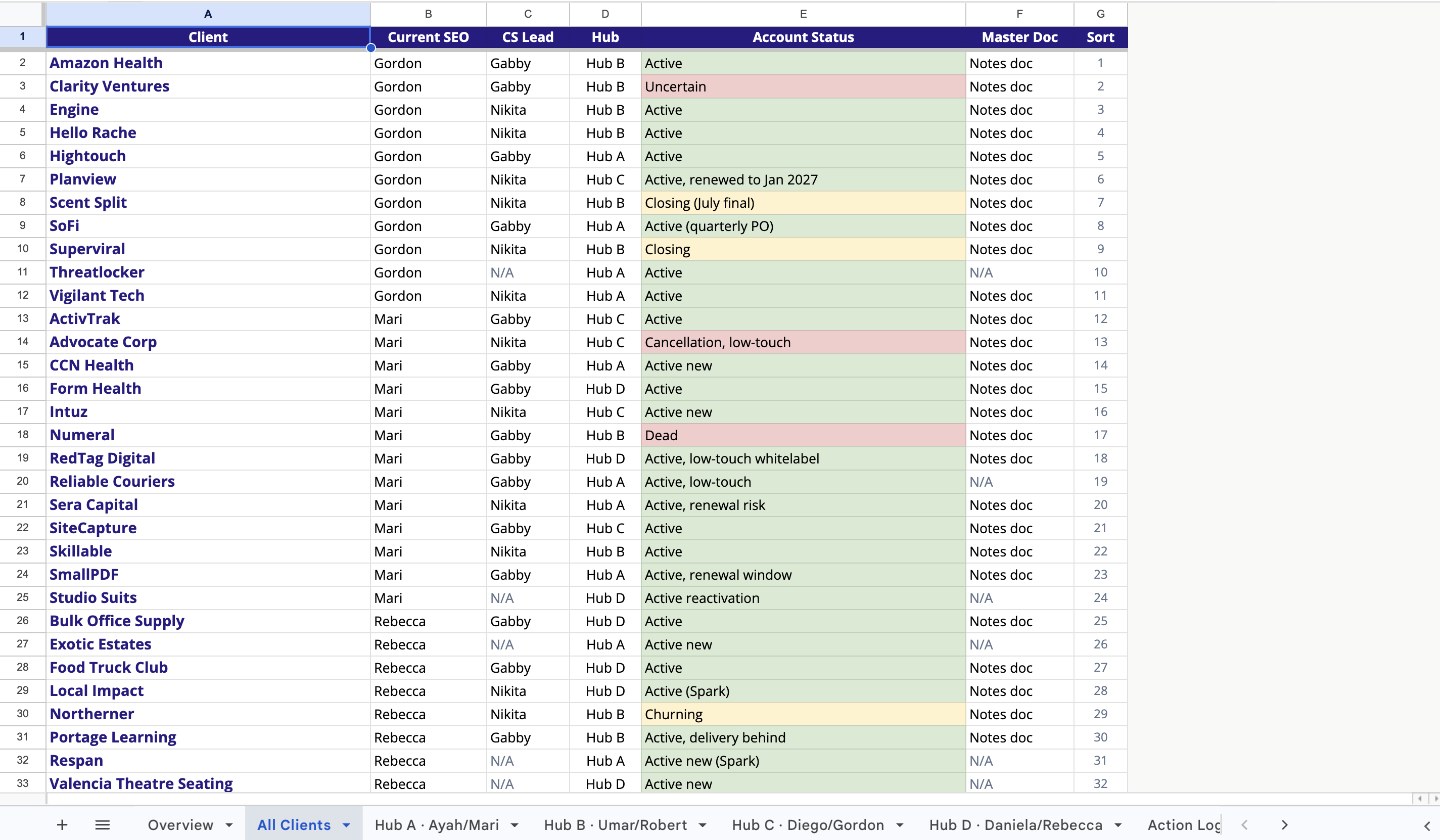Open Notes doc link for Superviral
1440x840 pixels.
tap(1001, 249)
